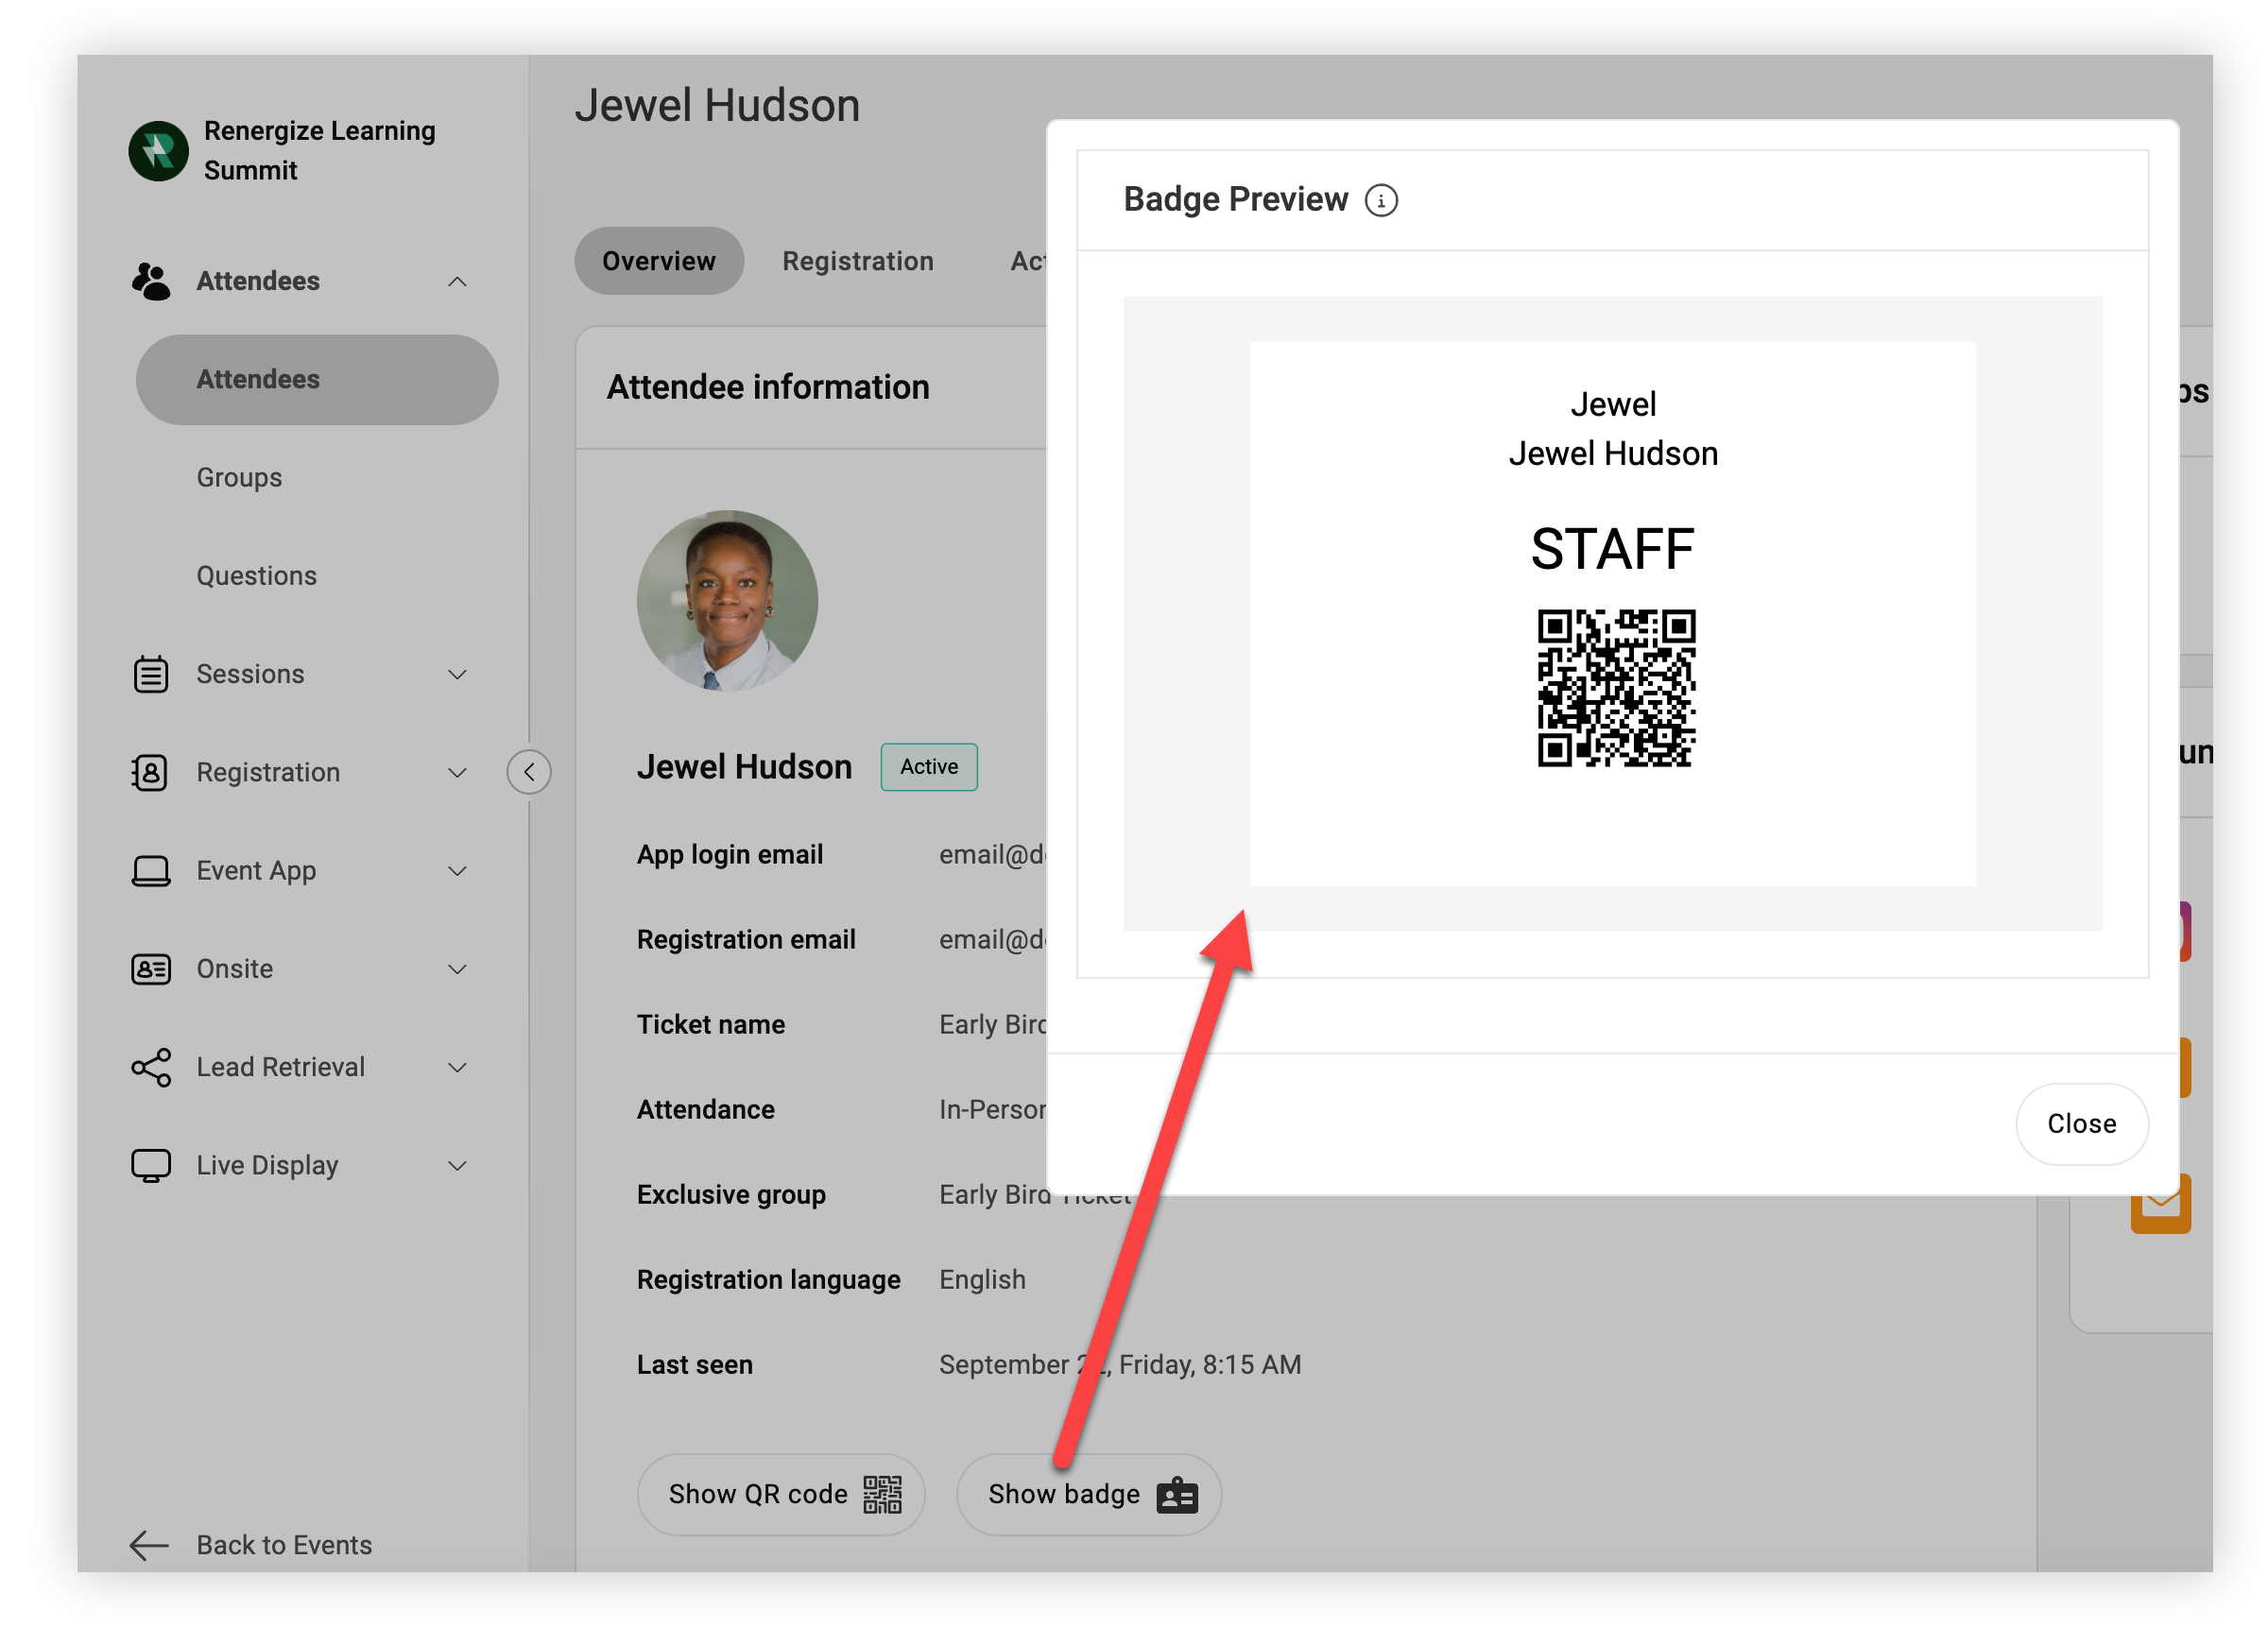Screen dimensions: 2268x1627
Task: Switch to the Registration tab
Action: 858,261
